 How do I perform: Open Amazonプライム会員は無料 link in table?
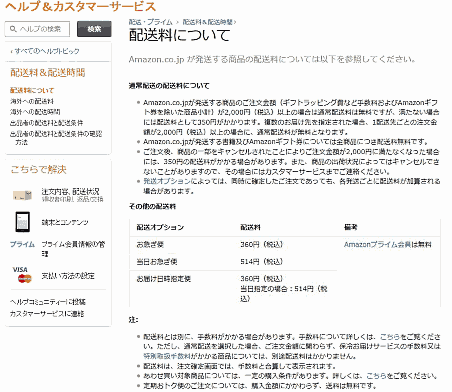[x=387, y=245]
